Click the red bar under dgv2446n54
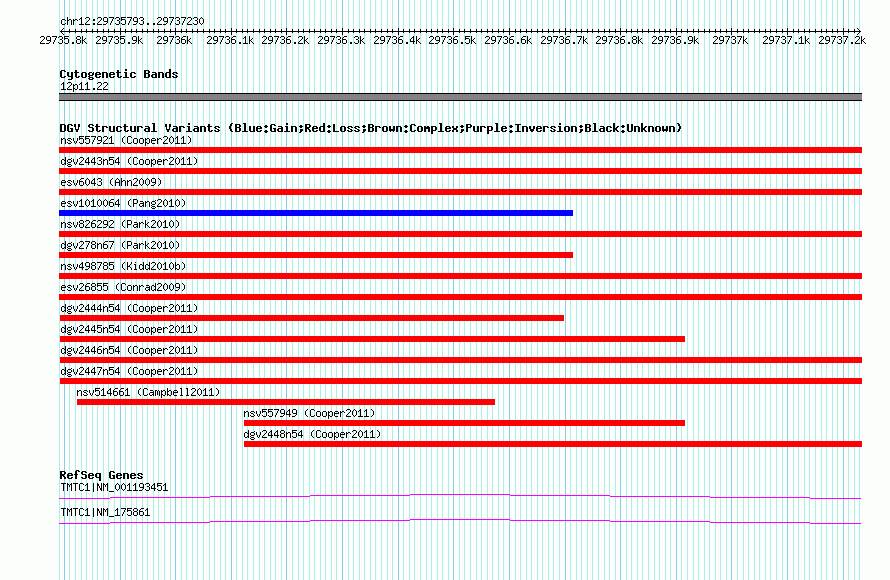890x580 pixels. (460, 360)
